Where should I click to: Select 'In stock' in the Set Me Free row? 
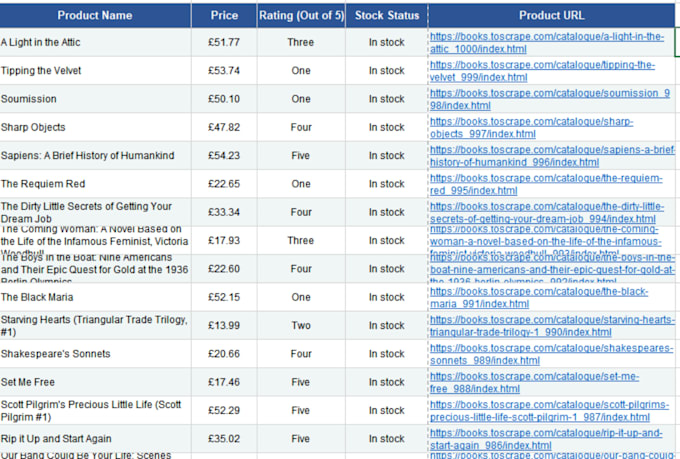(387, 383)
